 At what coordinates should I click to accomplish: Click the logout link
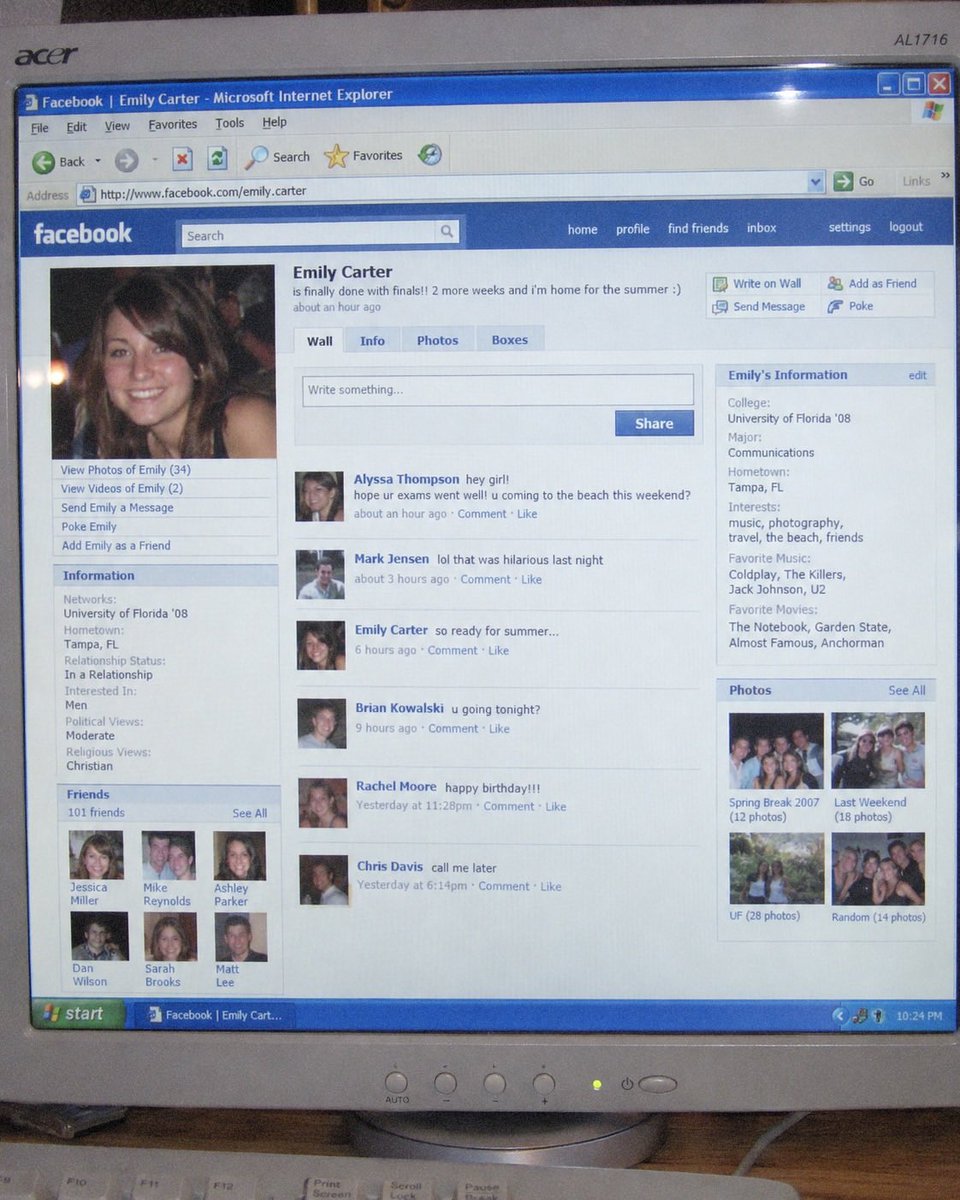(906, 227)
